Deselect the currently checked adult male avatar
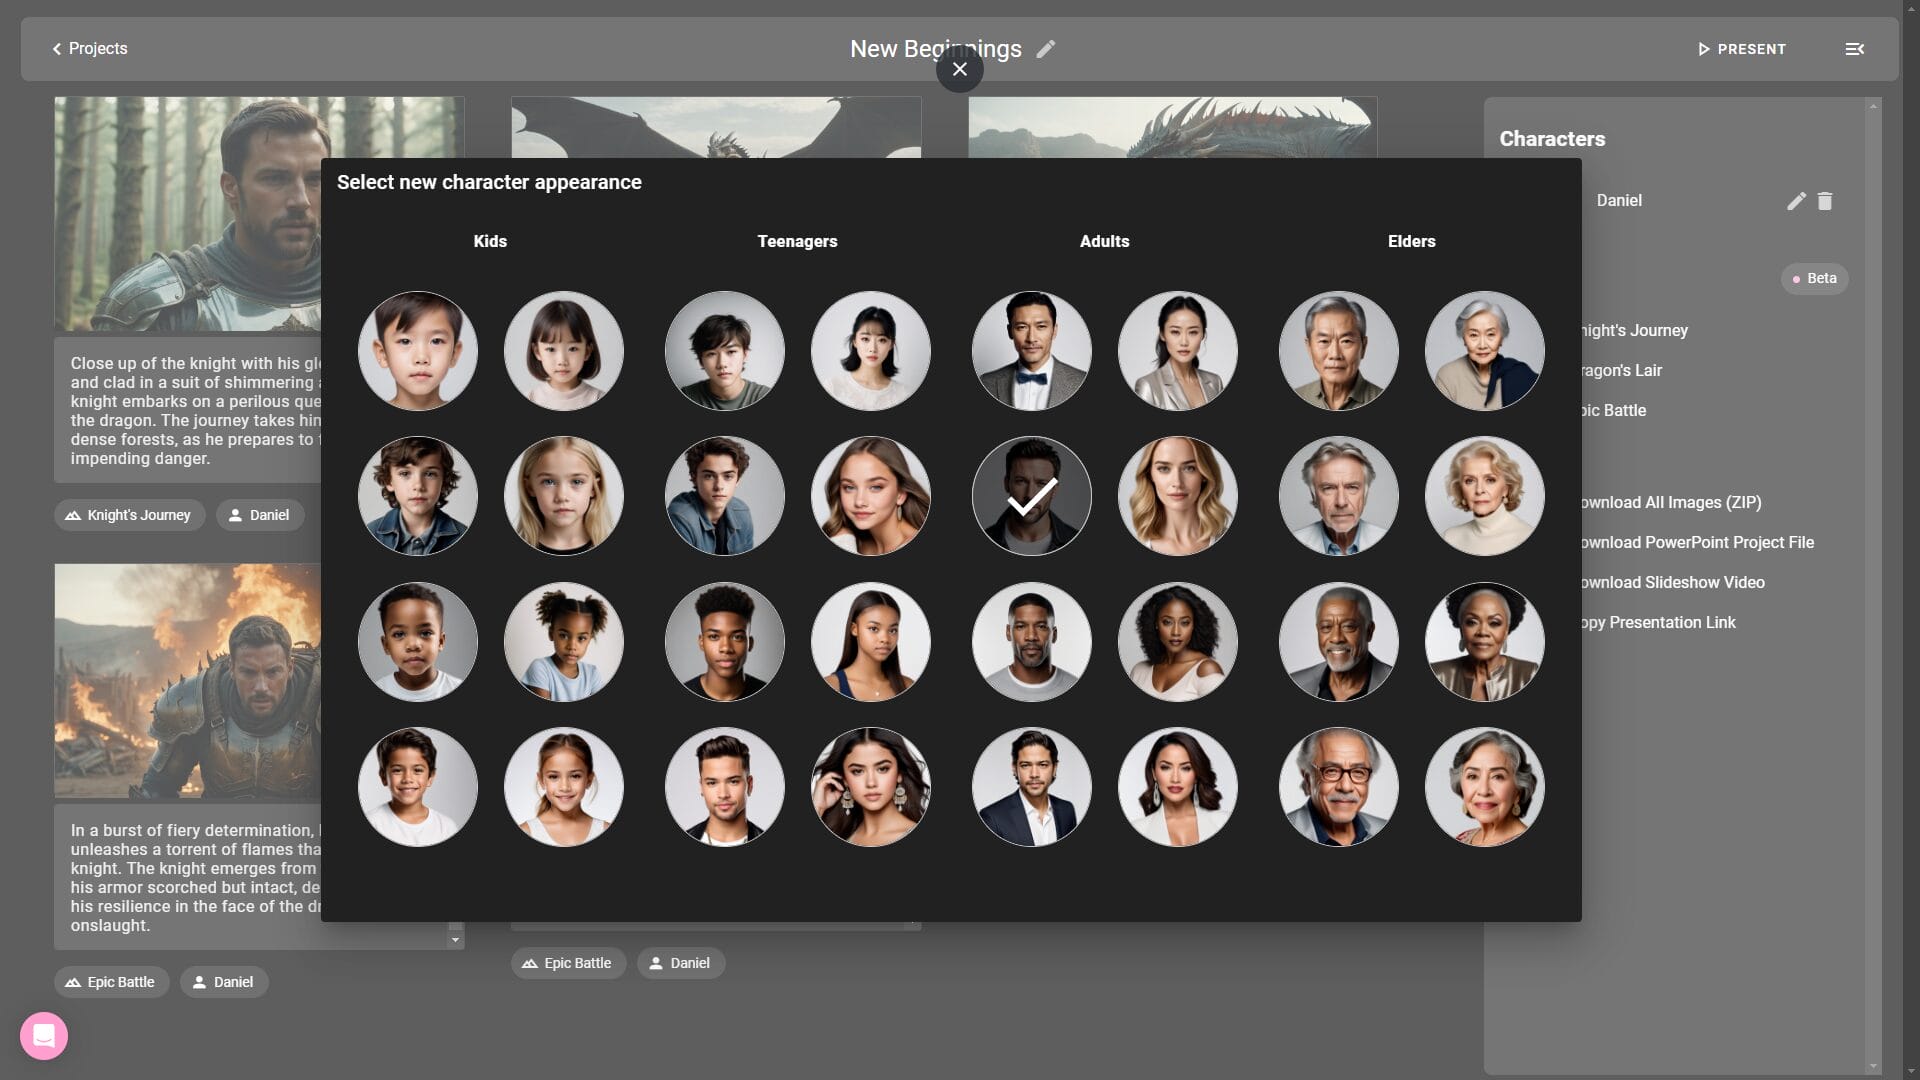 pyautogui.click(x=1031, y=495)
